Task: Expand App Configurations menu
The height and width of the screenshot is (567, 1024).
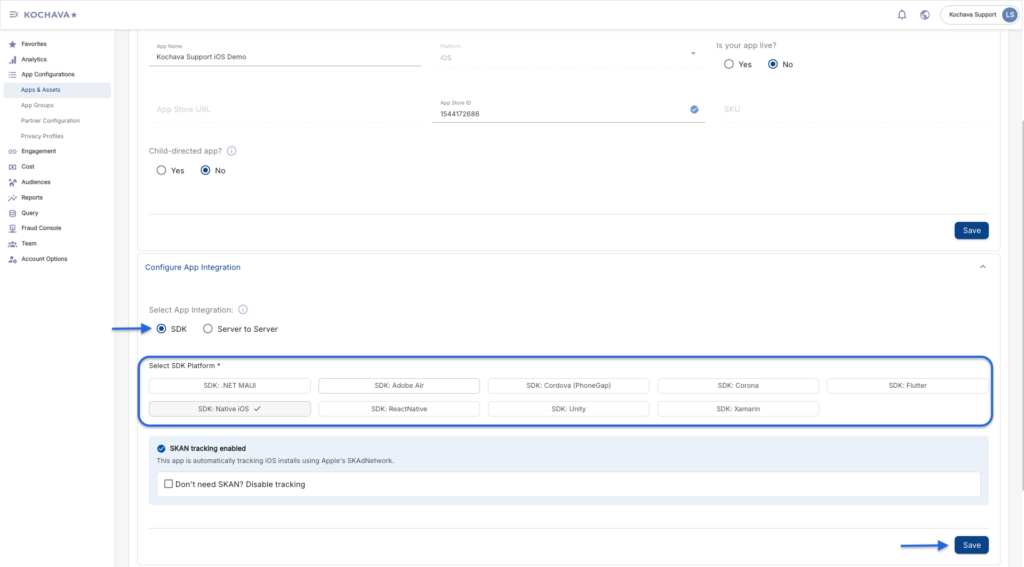Action: click(48, 74)
